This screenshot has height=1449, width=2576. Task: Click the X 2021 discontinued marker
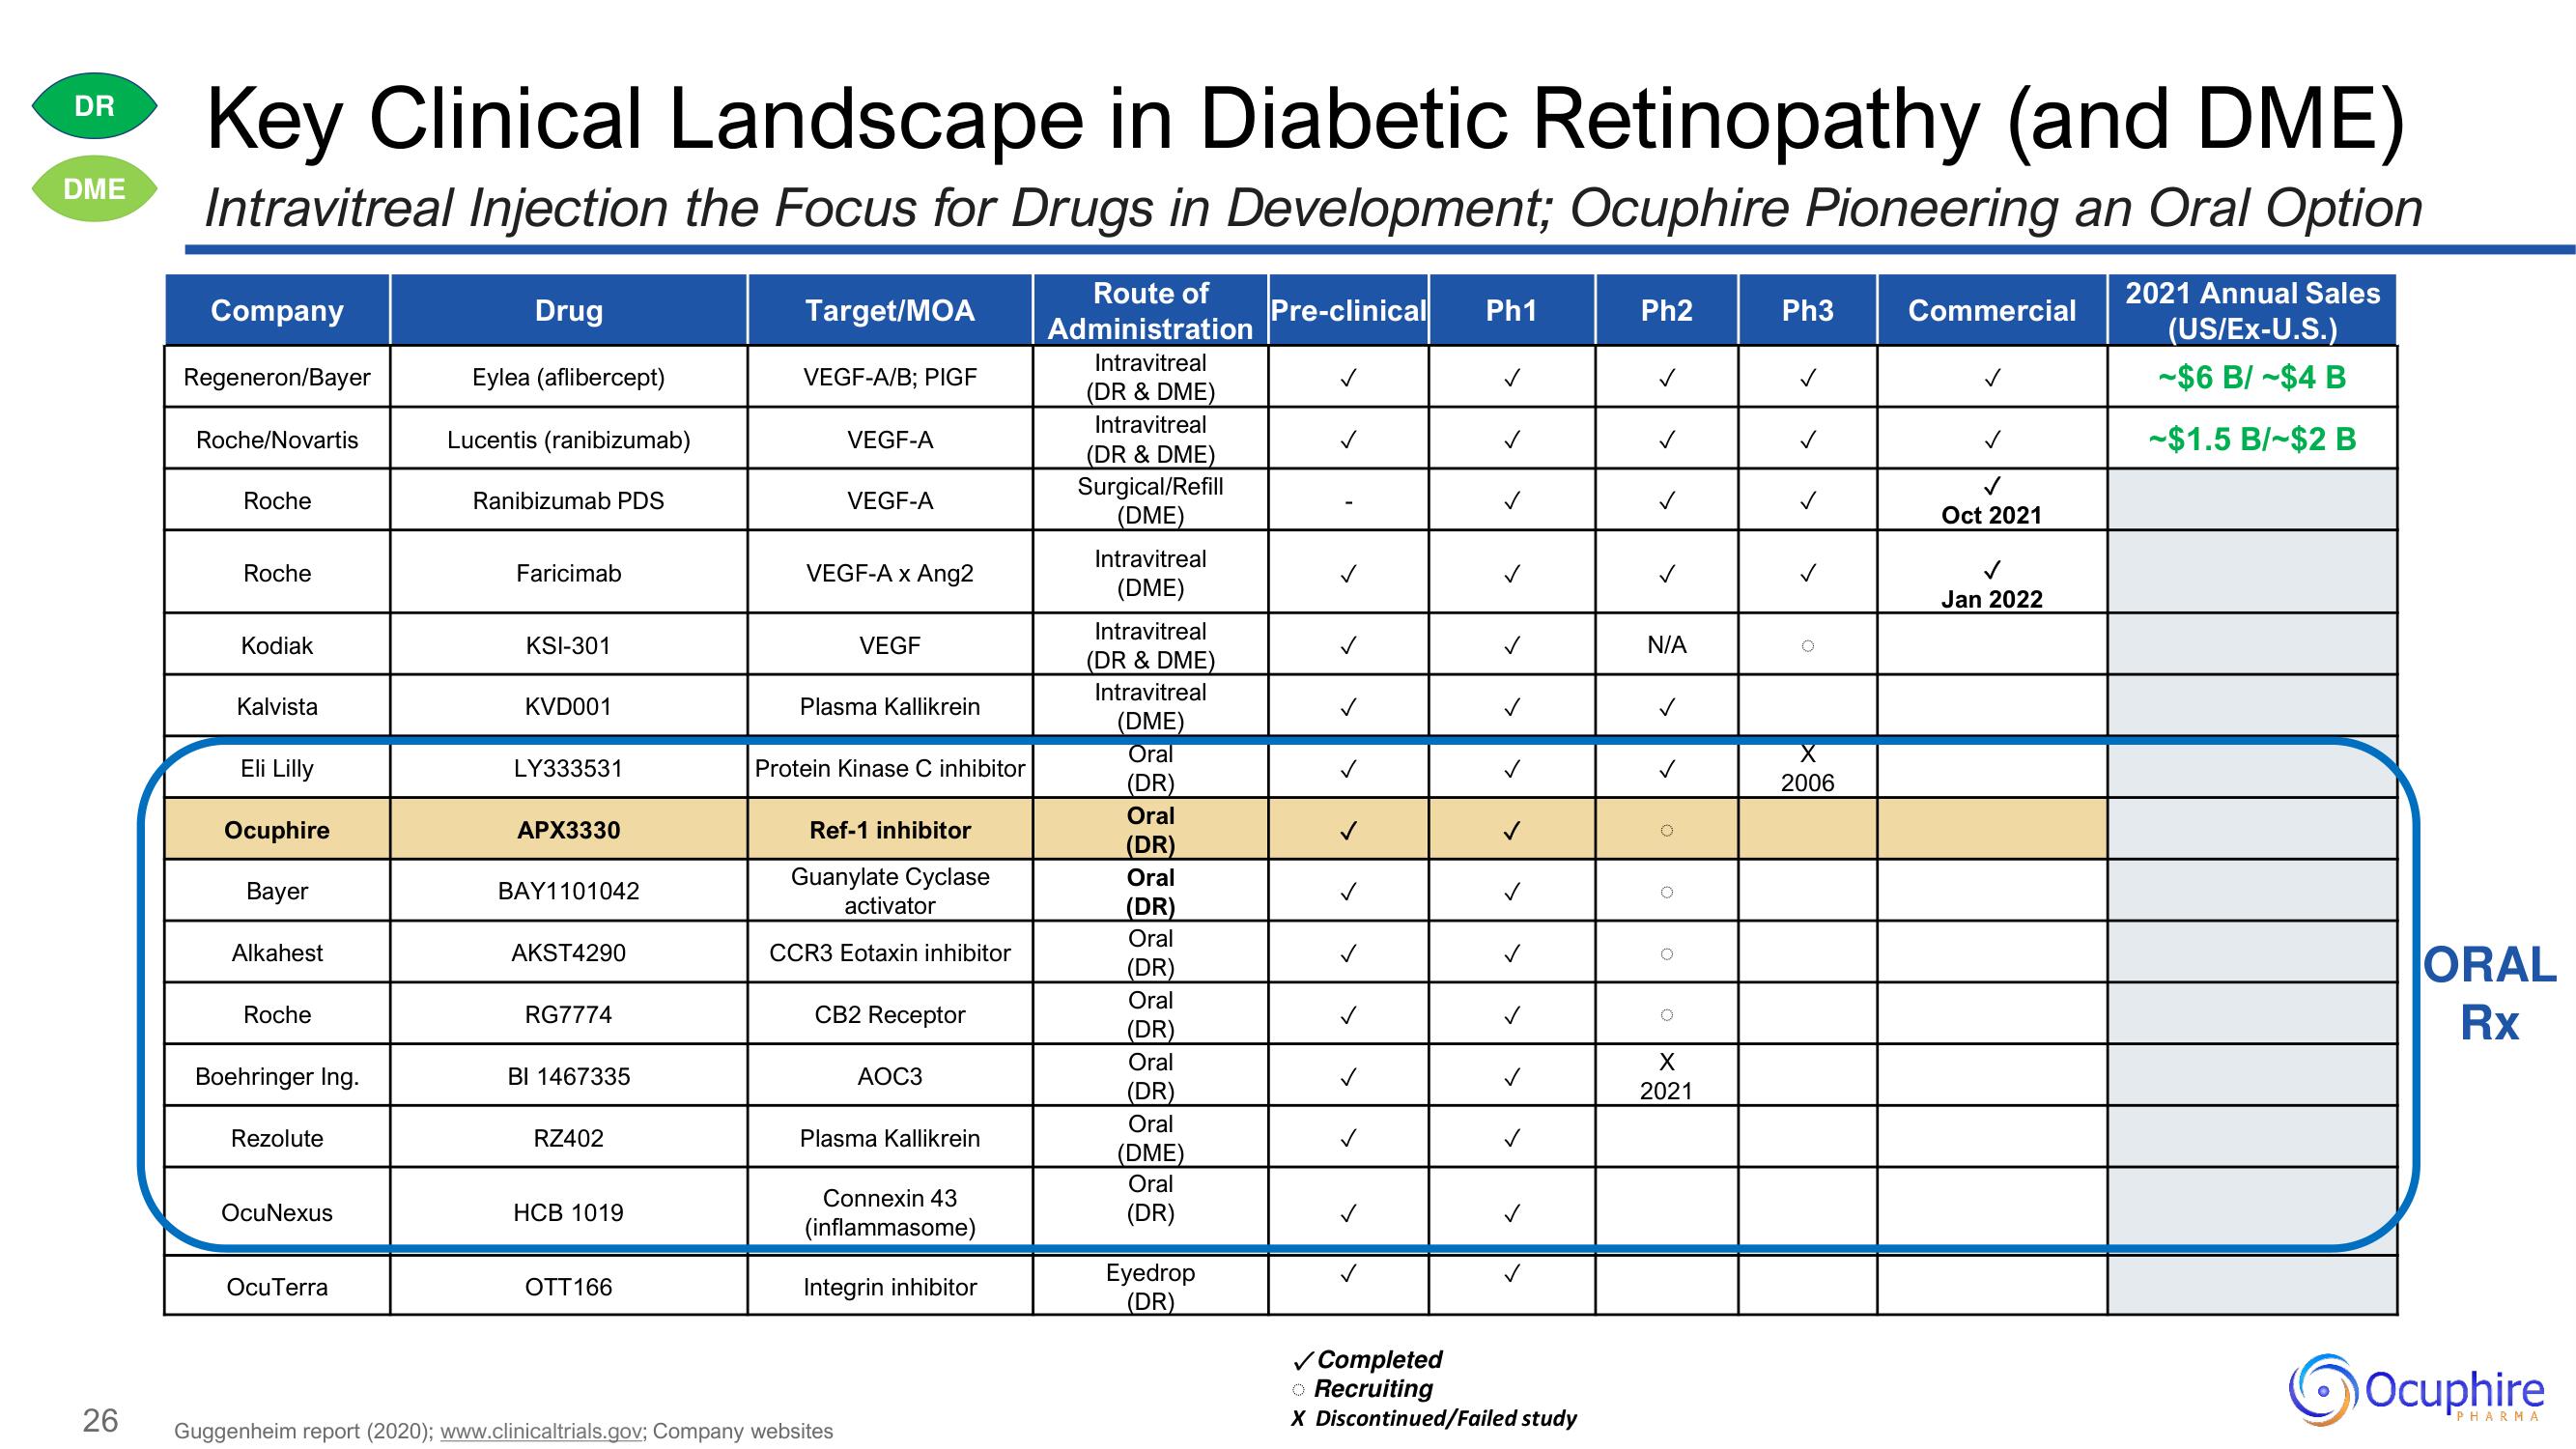tap(1666, 1076)
